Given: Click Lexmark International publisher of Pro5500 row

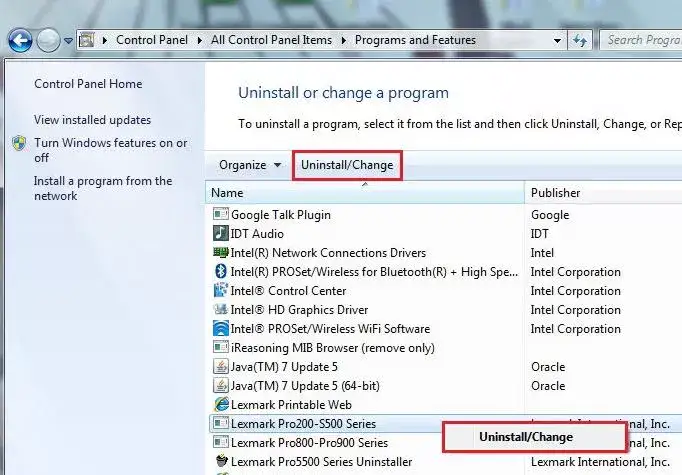Looking at the screenshot, I should (x=600, y=462).
